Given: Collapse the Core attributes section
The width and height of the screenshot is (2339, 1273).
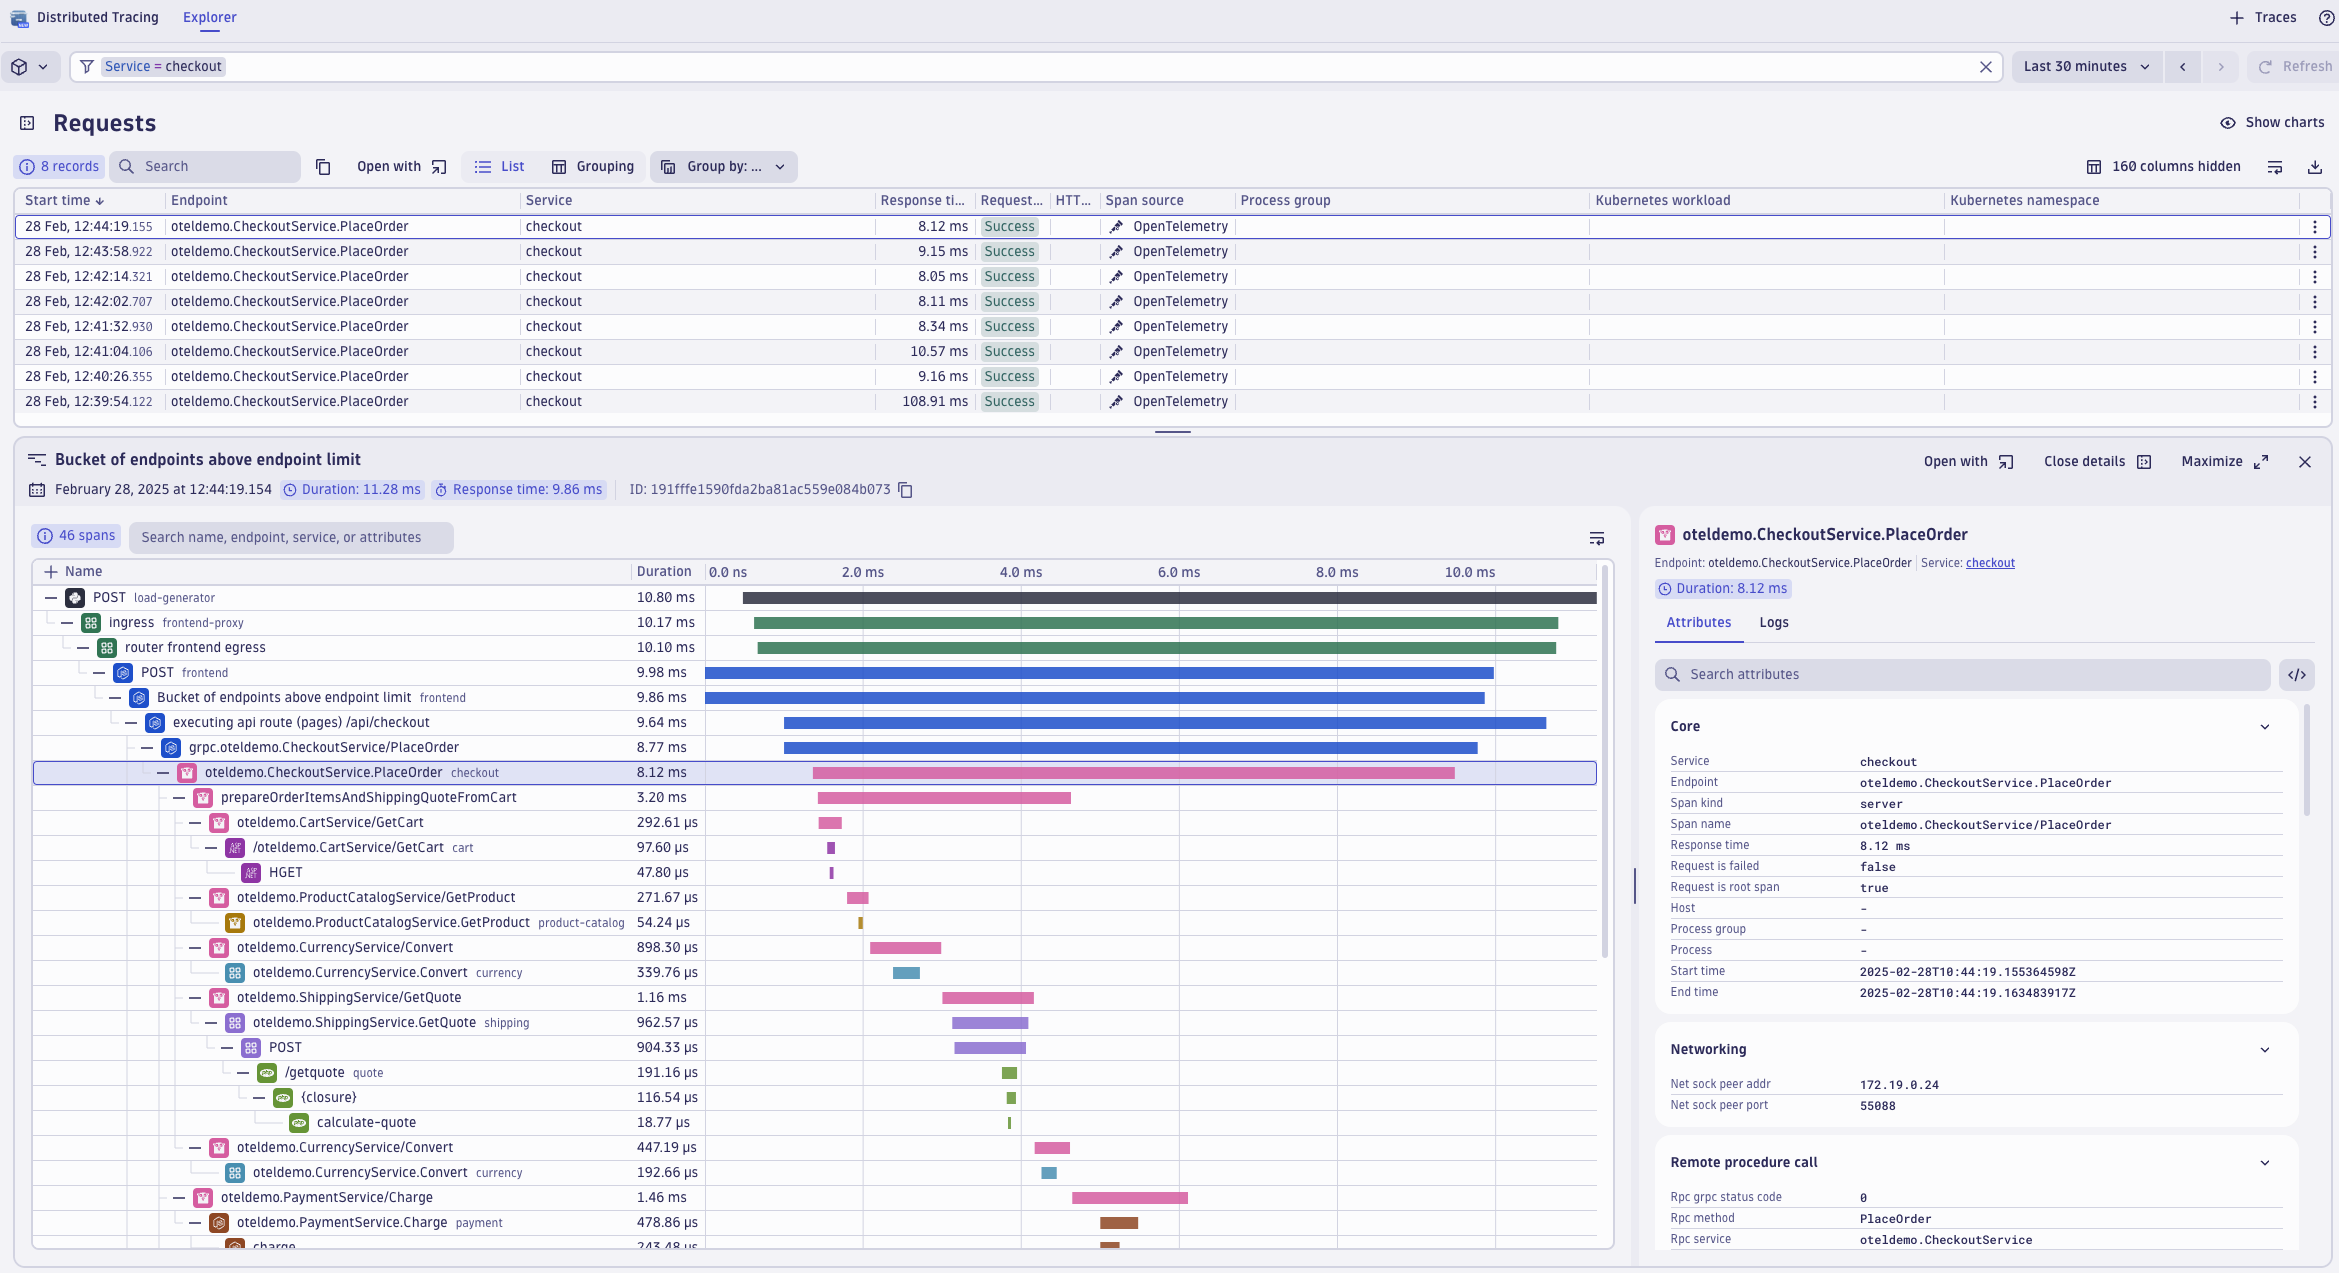Looking at the screenshot, I should pyautogui.click(x=2264, y=726).
